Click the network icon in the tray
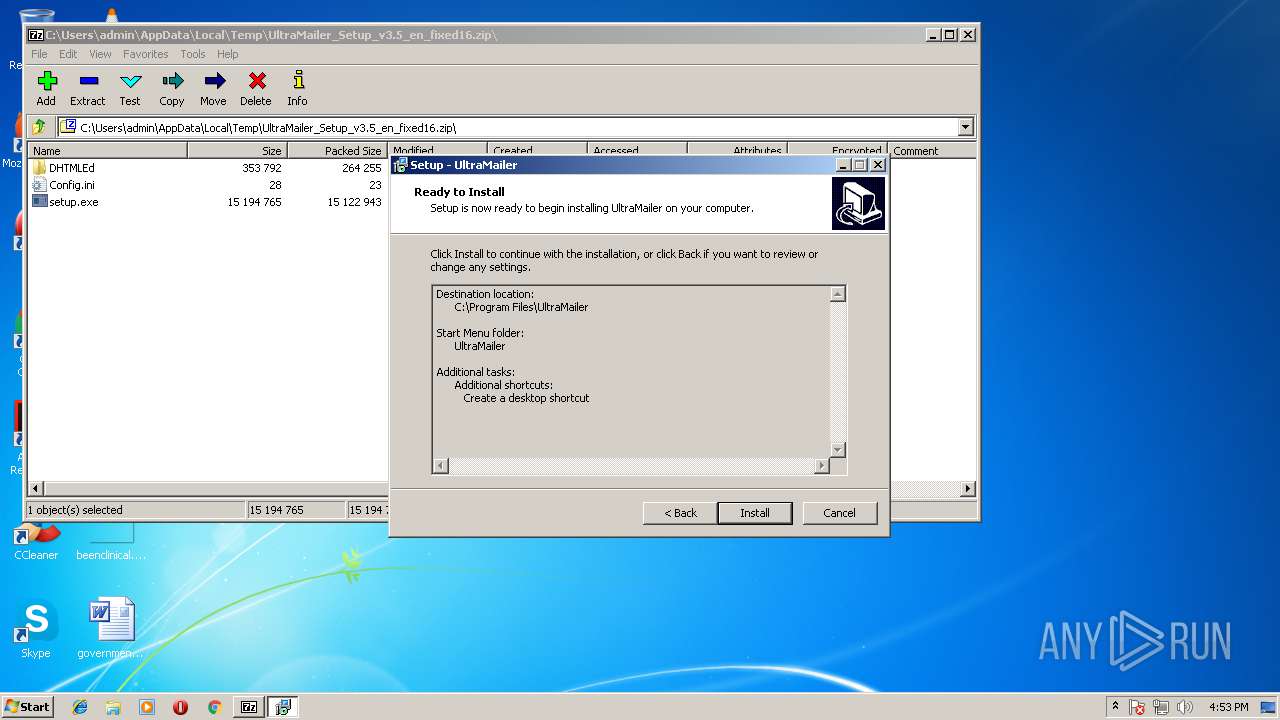Image resolution: width=1280 pixels, height=720 pixels. click(1162, 707)
